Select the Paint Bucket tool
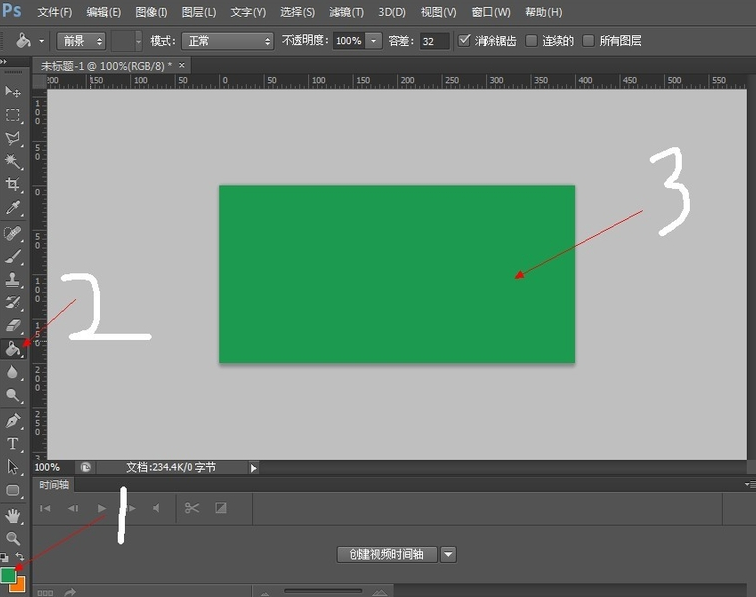 click(13, 349)
